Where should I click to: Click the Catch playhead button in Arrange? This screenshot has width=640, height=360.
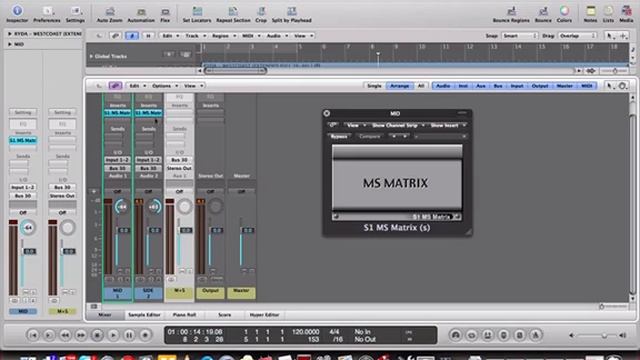(x=132, y=36)
